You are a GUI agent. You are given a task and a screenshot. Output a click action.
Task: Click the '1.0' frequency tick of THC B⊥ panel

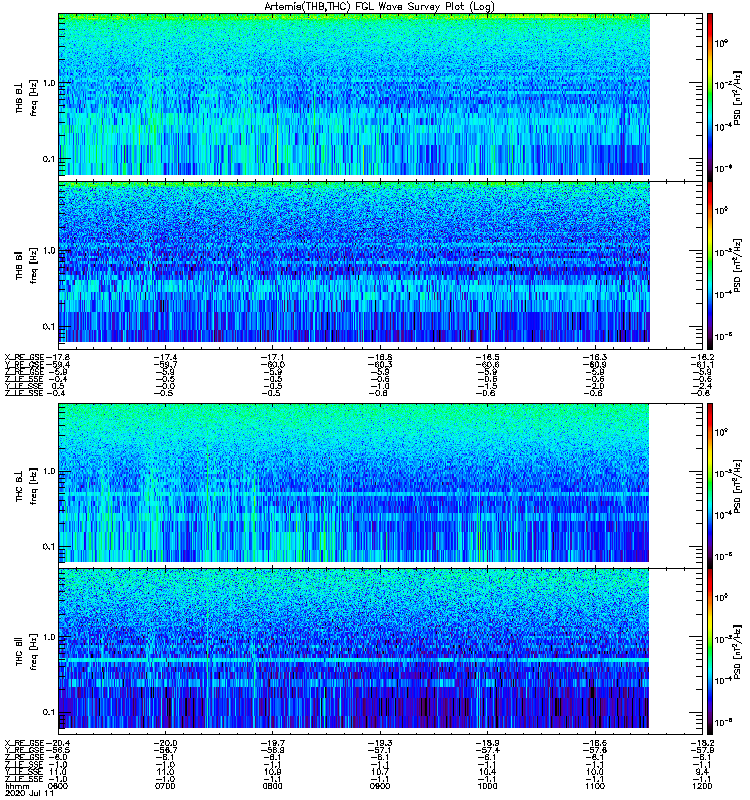pyautogui.click(x=48, y=471)
